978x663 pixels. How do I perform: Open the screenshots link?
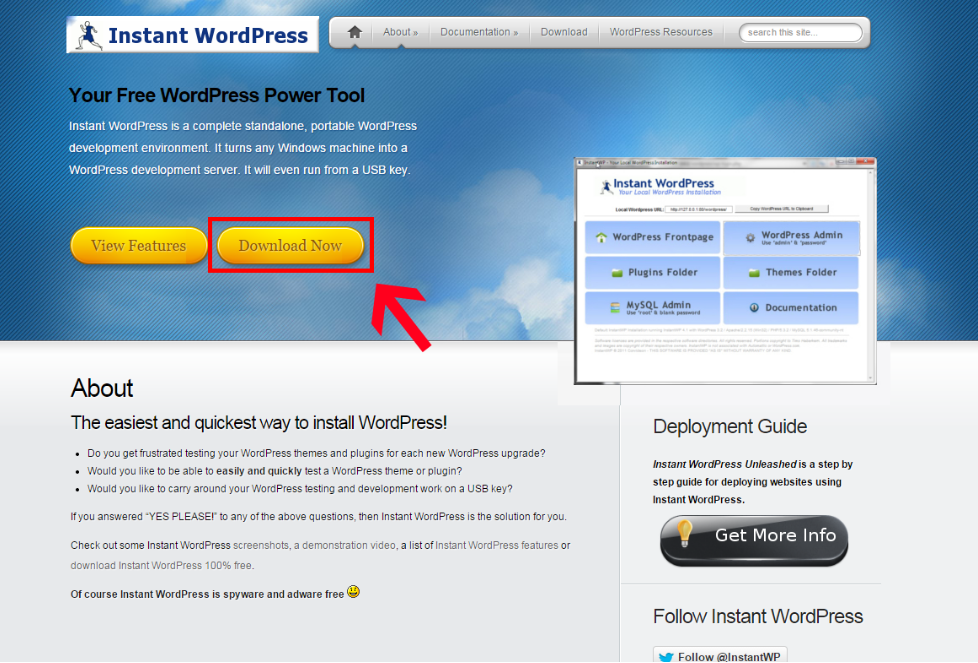(261, 545)
